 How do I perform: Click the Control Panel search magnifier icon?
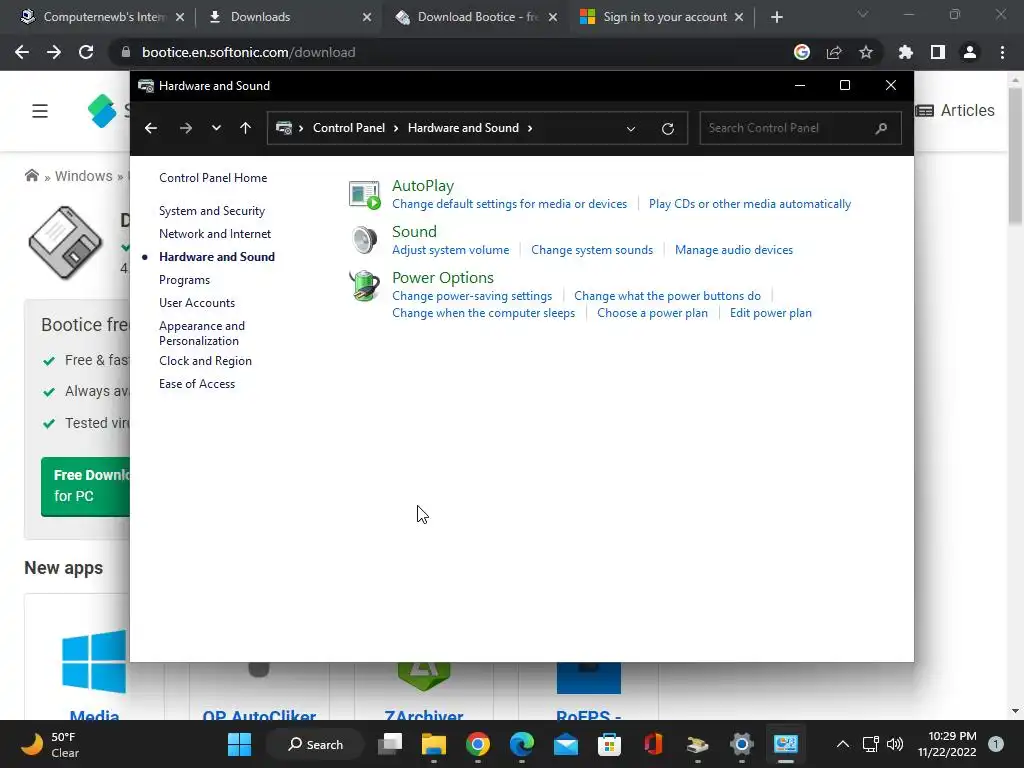(x=881, y=128)
